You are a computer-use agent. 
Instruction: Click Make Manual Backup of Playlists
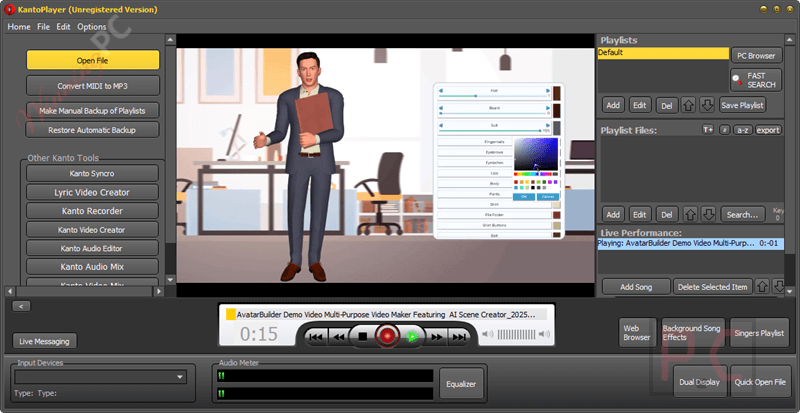click(x=92, y=110)
